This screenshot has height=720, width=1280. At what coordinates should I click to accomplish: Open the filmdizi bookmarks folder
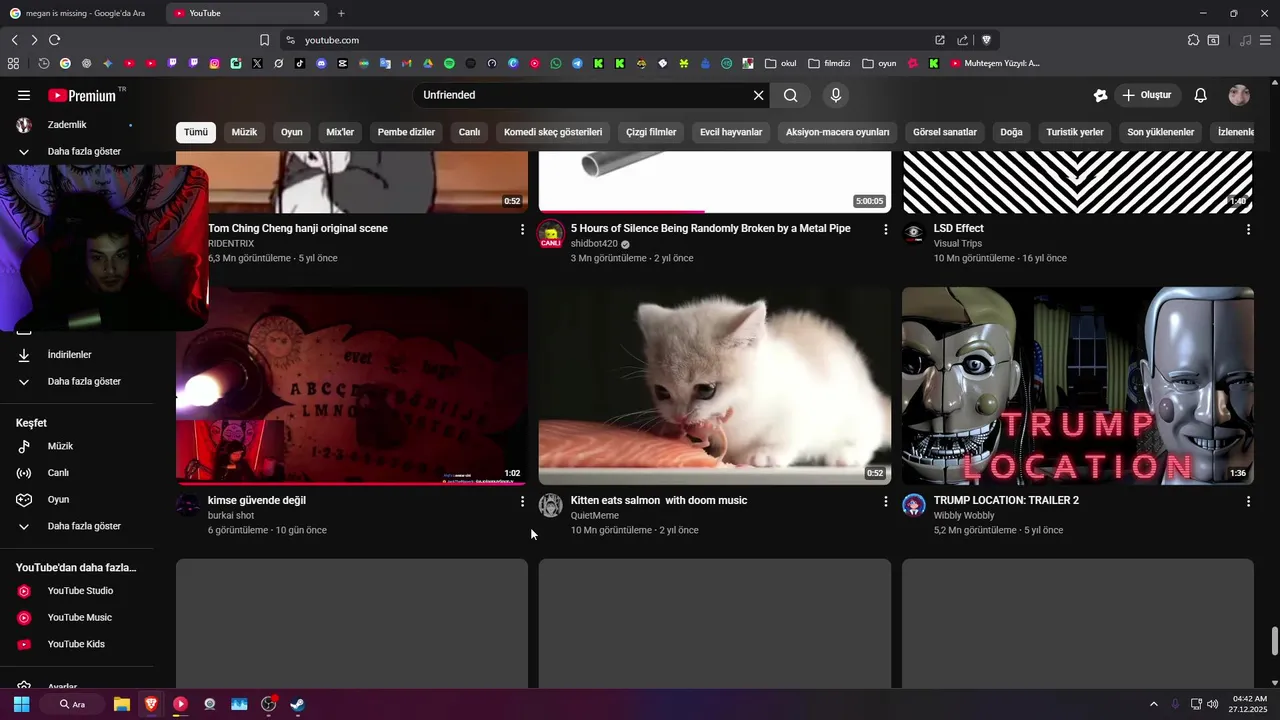(829, 63)
